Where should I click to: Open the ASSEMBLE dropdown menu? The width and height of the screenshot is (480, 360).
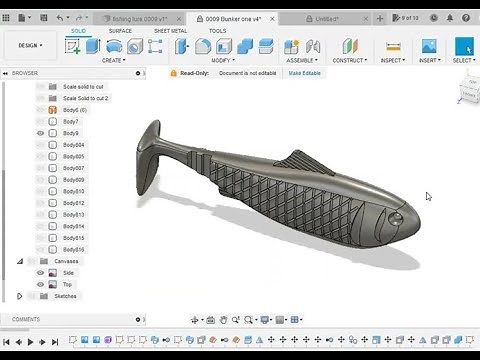click(x=302, y=60)
